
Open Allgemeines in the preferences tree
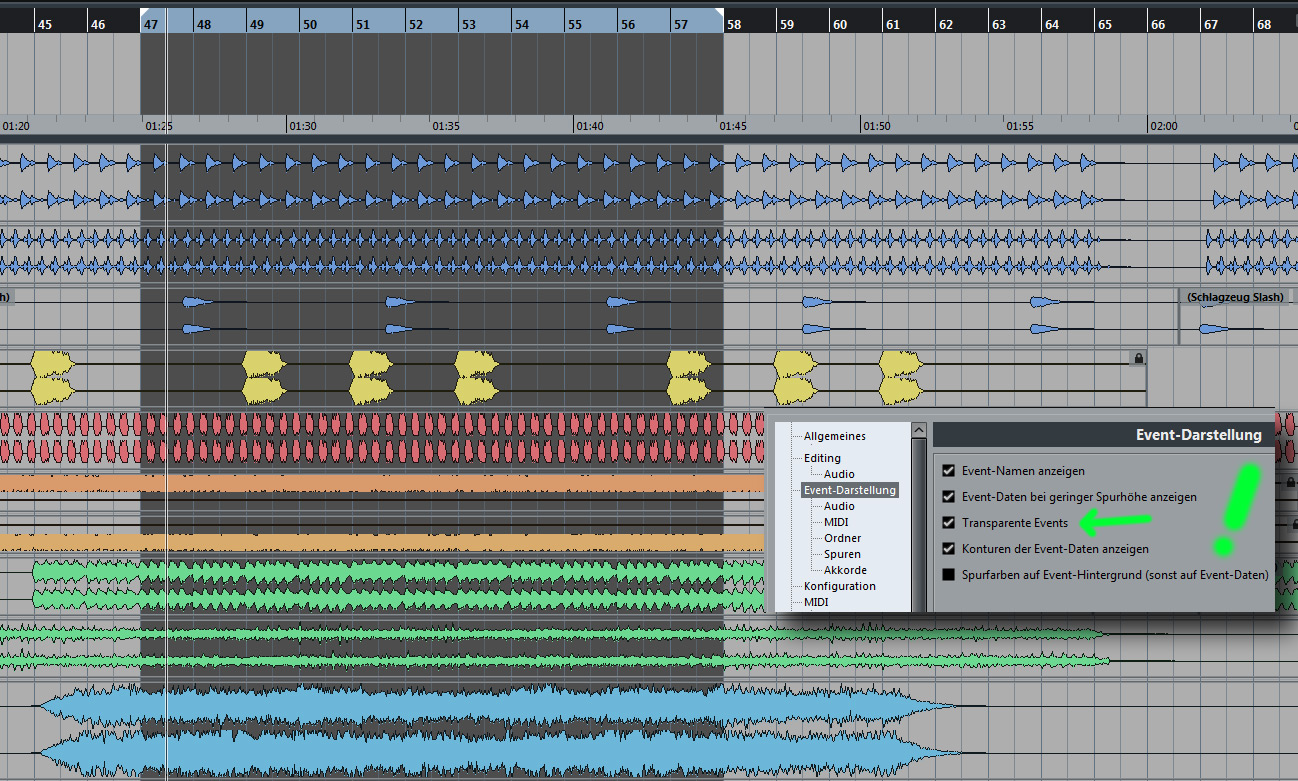point(834,436)
